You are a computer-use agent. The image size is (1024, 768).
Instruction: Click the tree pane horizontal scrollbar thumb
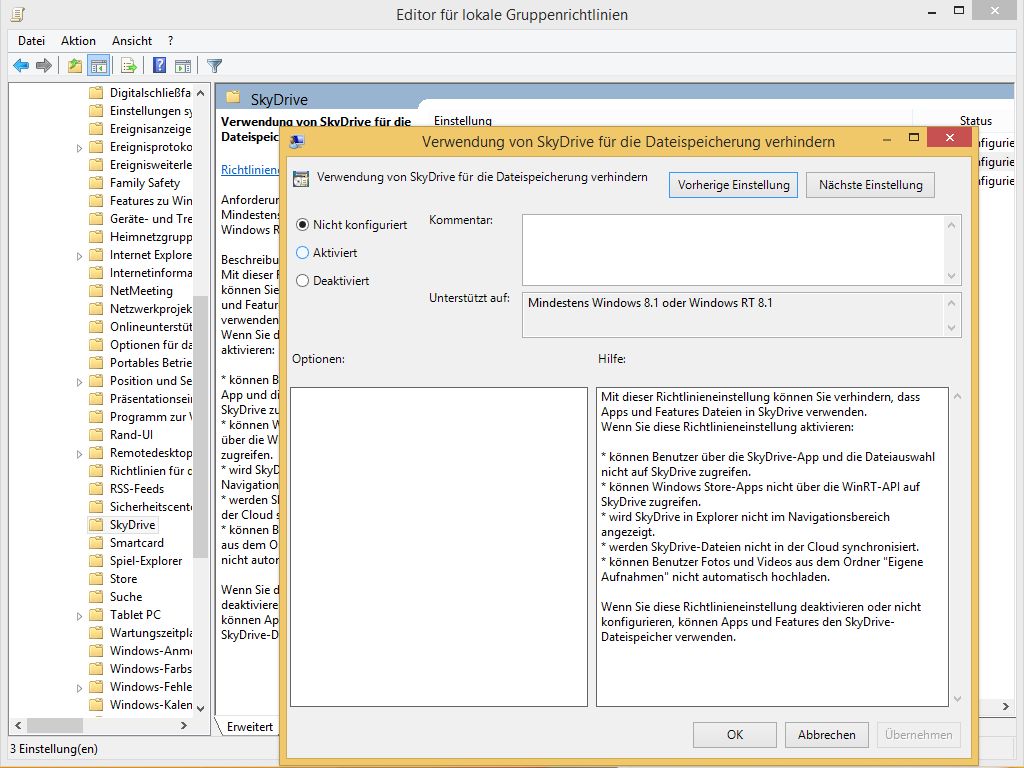(55, 726)
